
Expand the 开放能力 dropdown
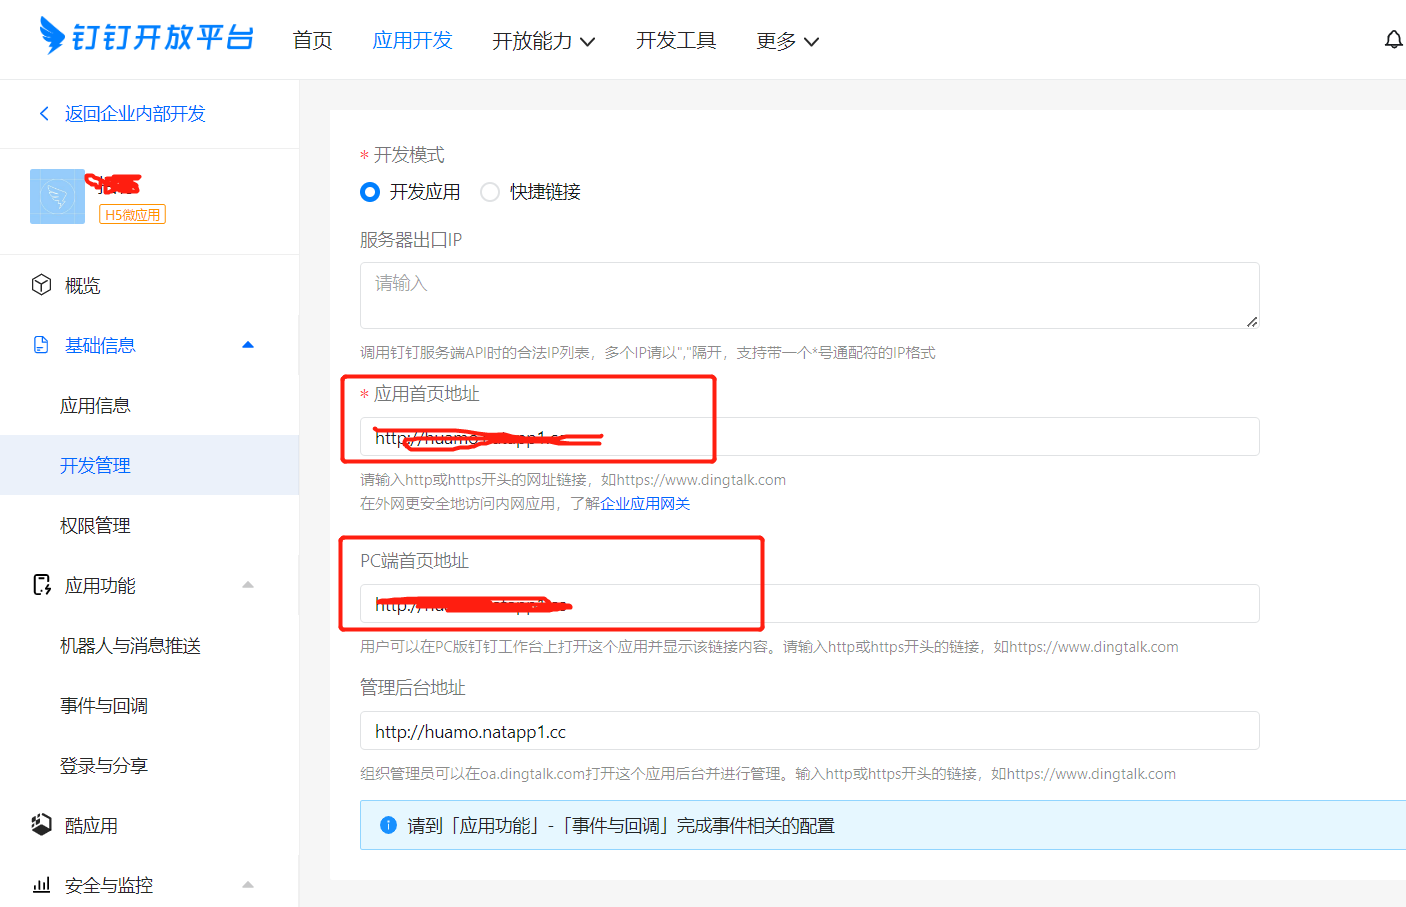[543, 40]
